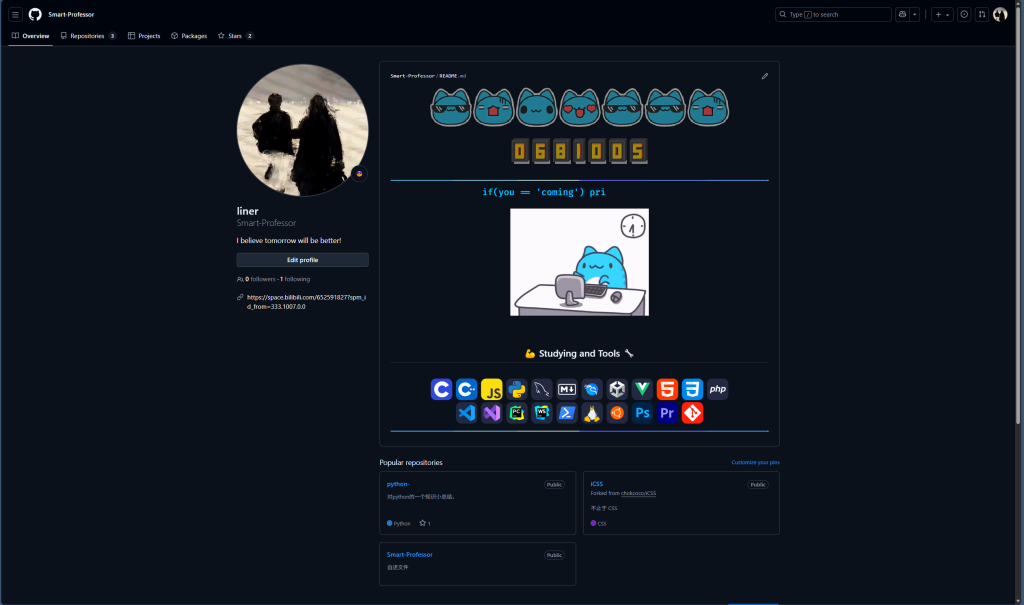
Task: Open the Pull requests icon in header
Action: tap(982, 15)
